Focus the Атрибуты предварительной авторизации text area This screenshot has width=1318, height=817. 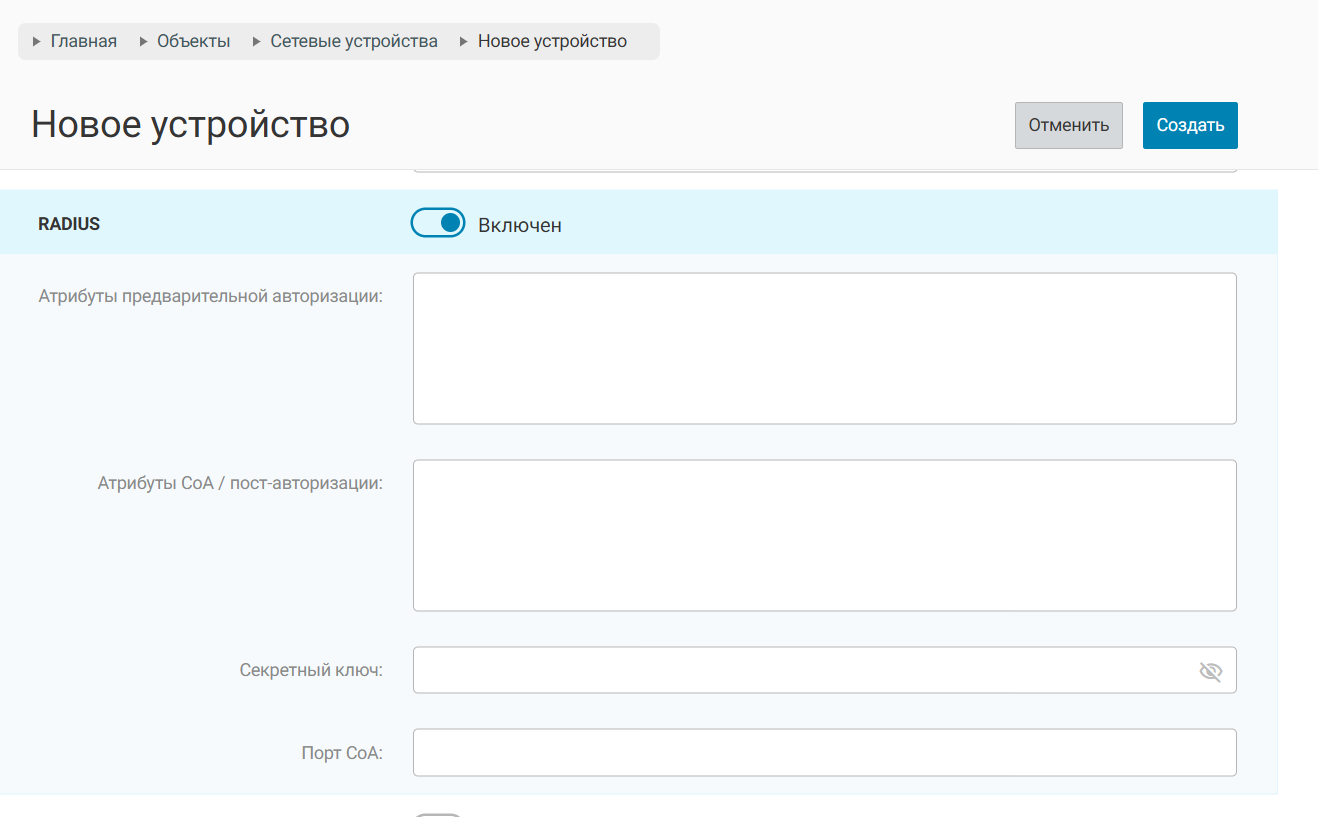coord(824,348)
